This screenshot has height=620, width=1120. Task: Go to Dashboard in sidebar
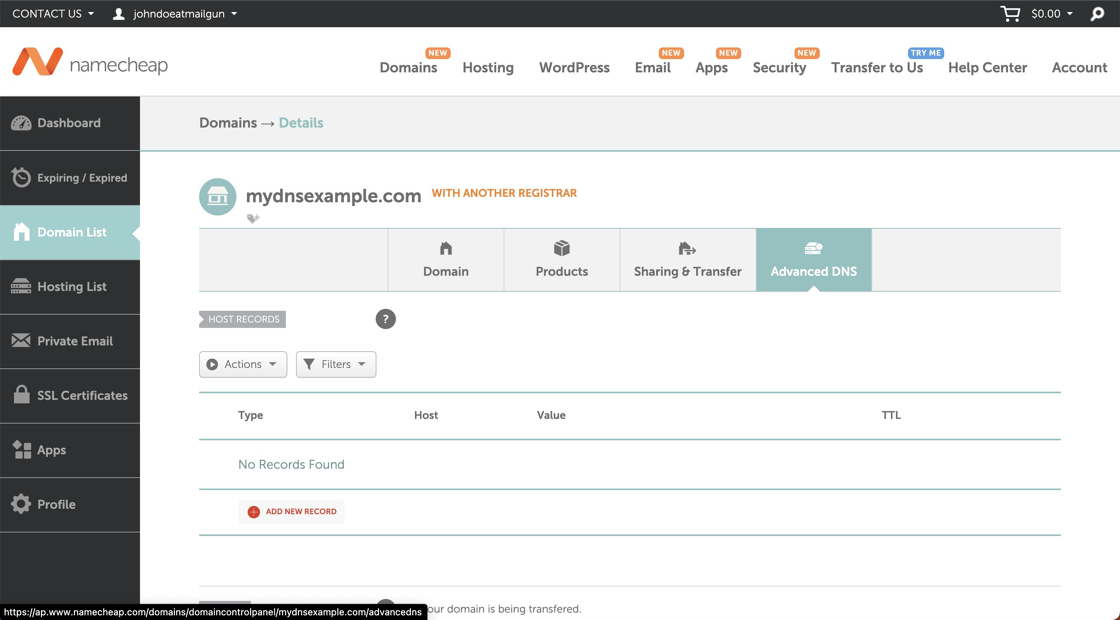click(70, 123)
